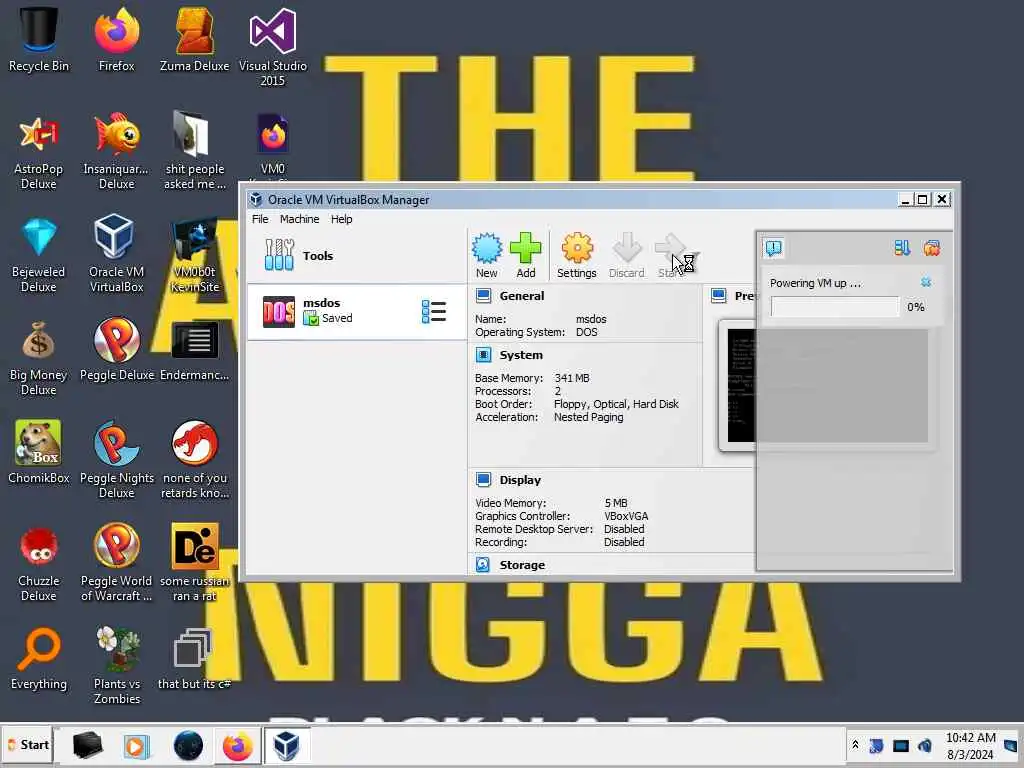1024x768 pixels.
Task: Select the 'that but its c#' desktop icon
Action: [x=195, y=658]
